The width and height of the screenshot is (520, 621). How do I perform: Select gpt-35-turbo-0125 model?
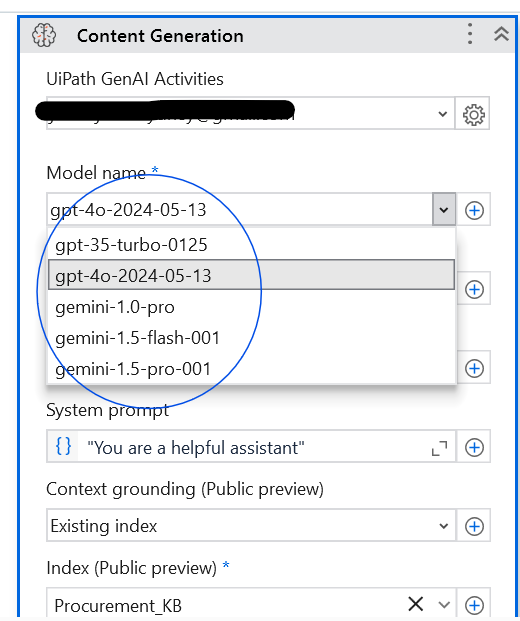(x=251, y=245)
